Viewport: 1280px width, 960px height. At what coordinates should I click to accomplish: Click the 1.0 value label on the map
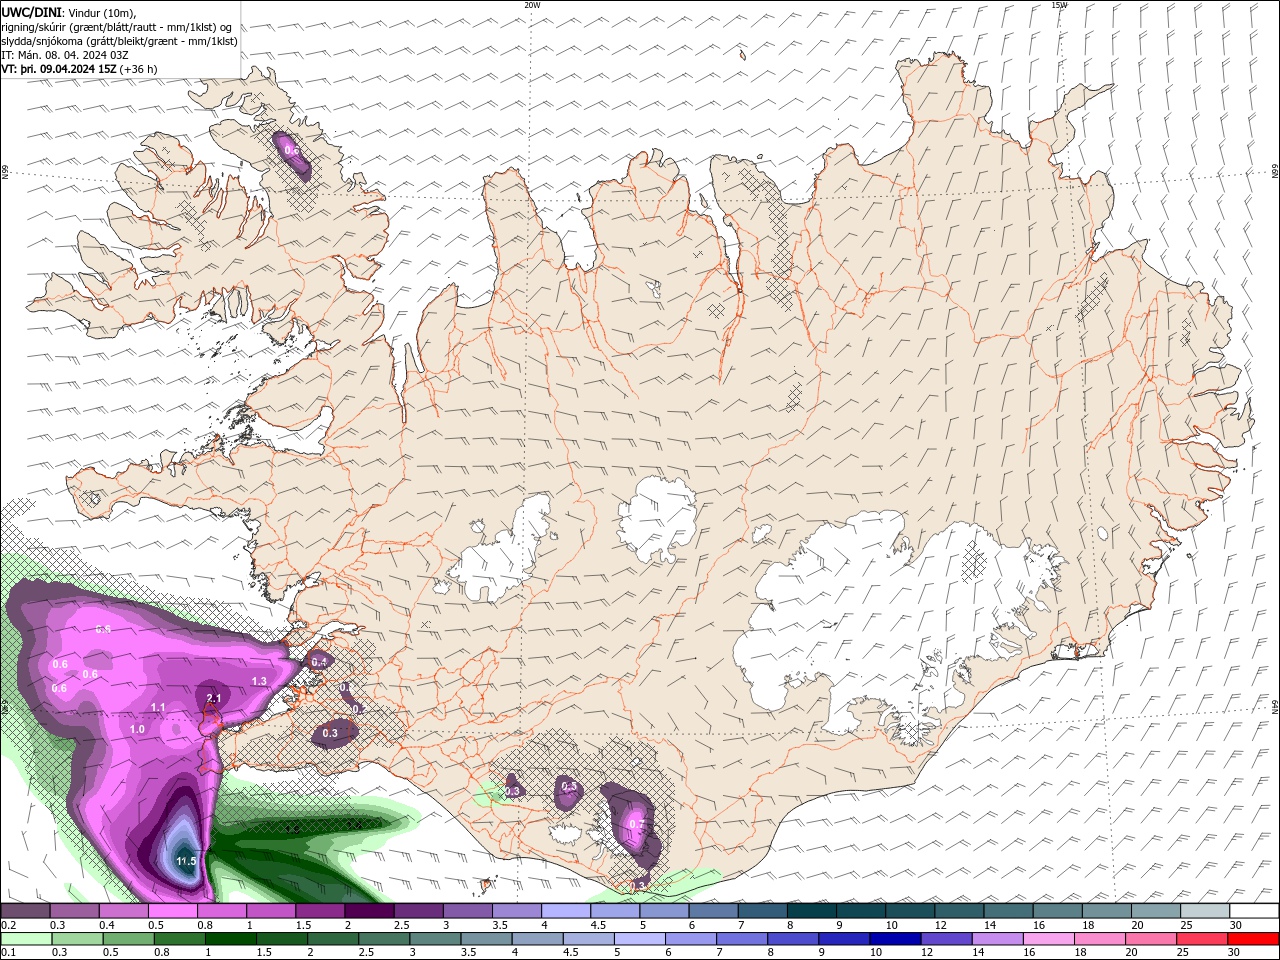tap(138, 729)
